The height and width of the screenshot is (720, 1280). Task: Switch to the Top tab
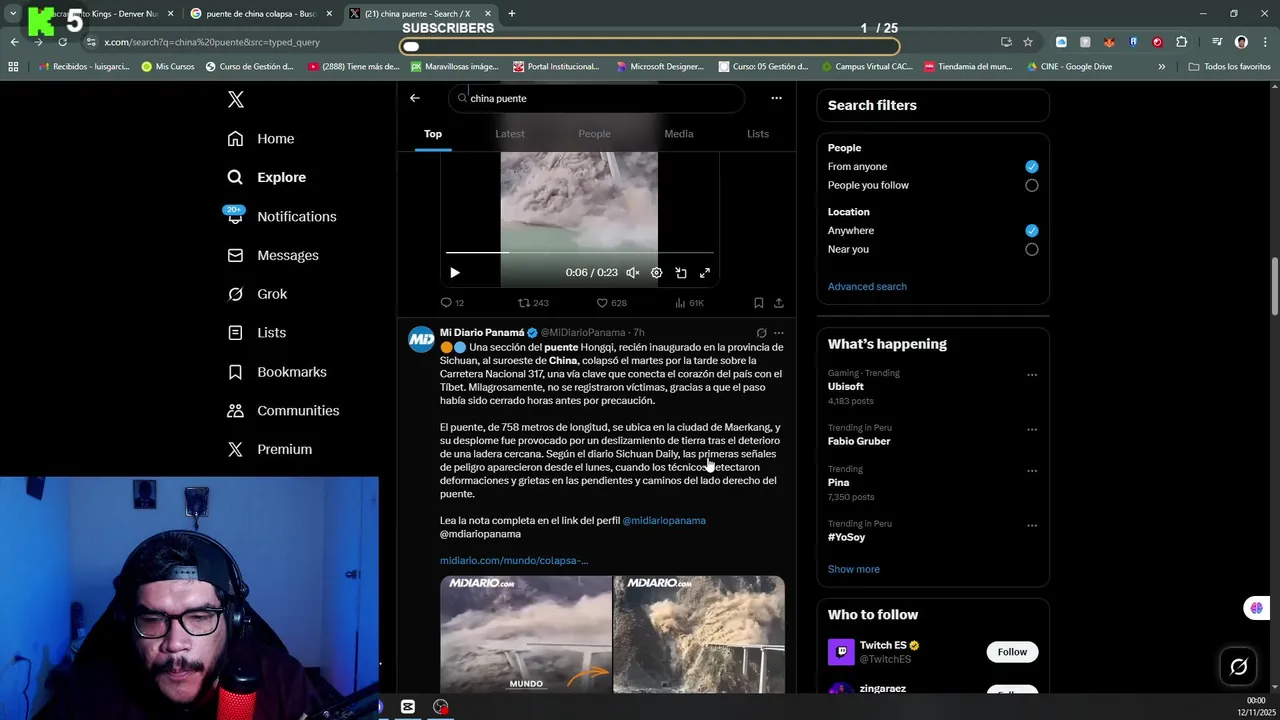(433, 134)
